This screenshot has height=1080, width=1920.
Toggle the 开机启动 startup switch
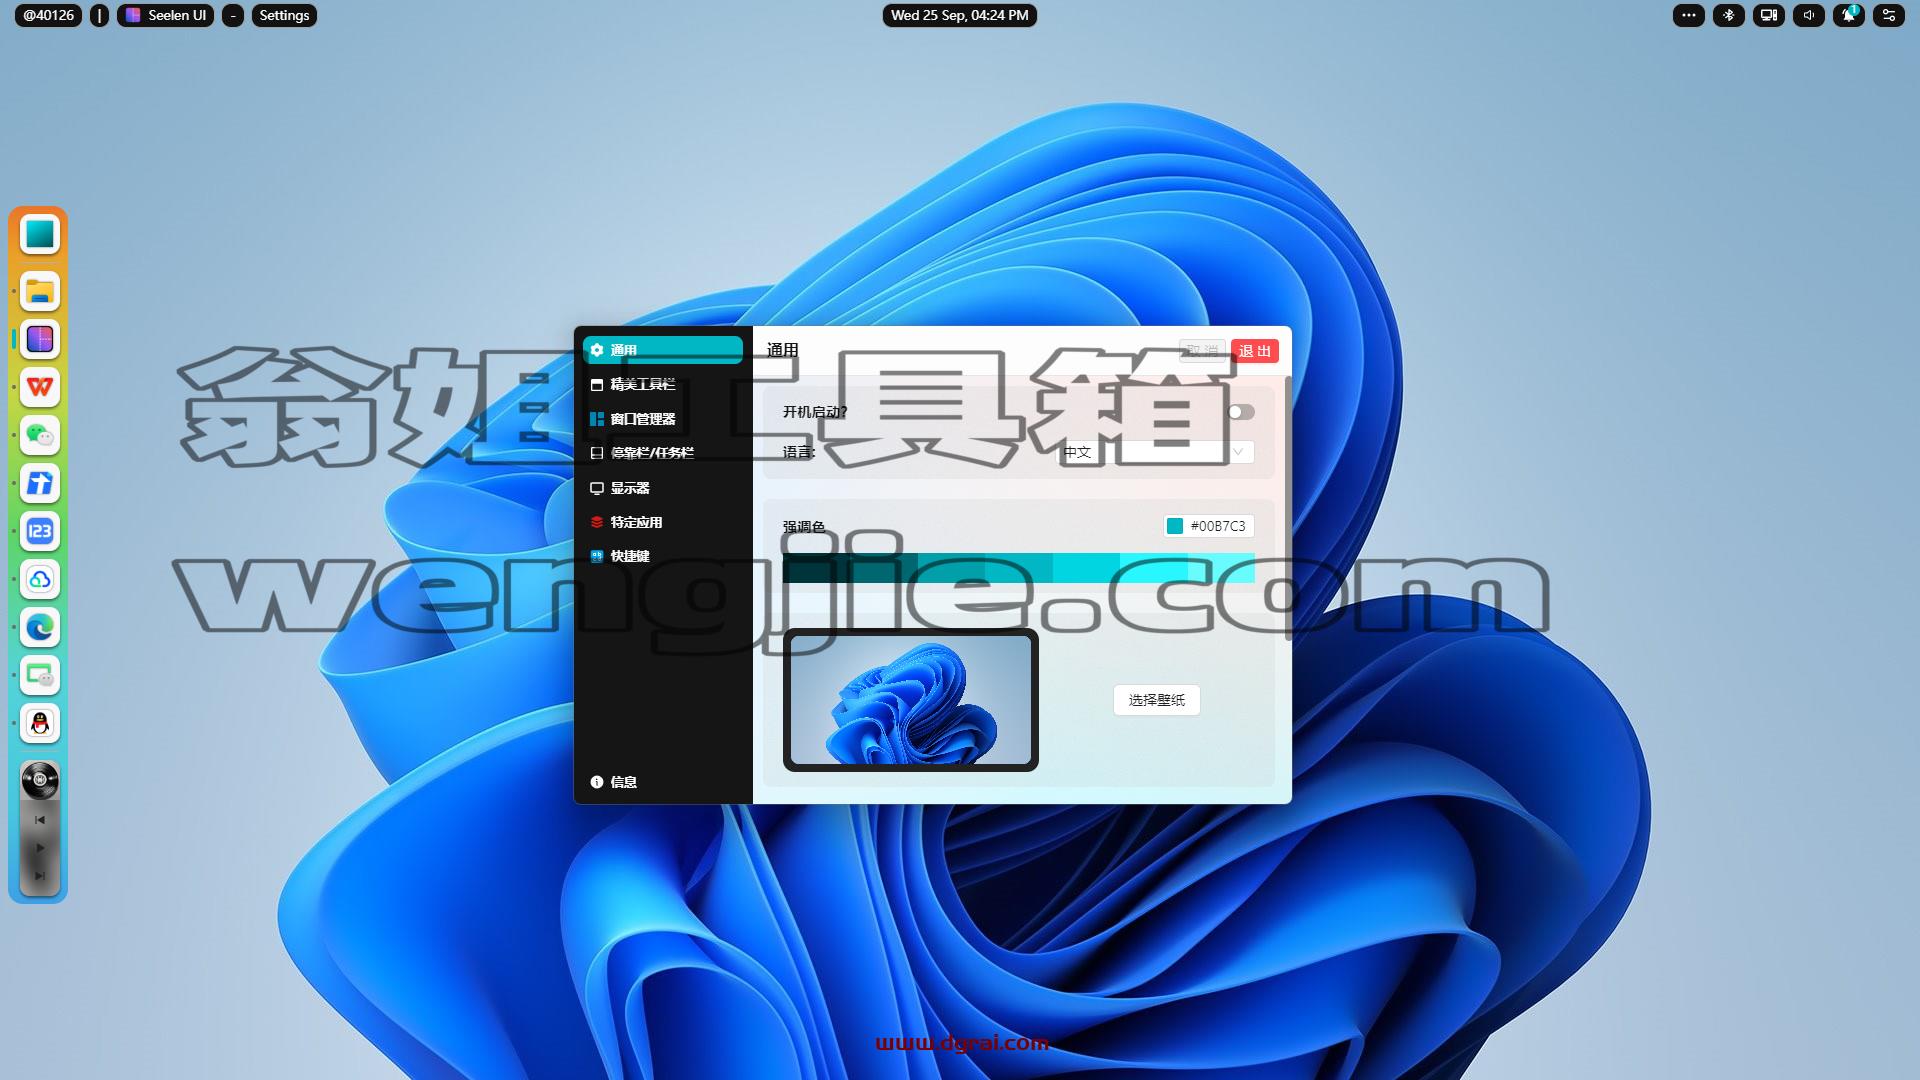pos(1241,412)
